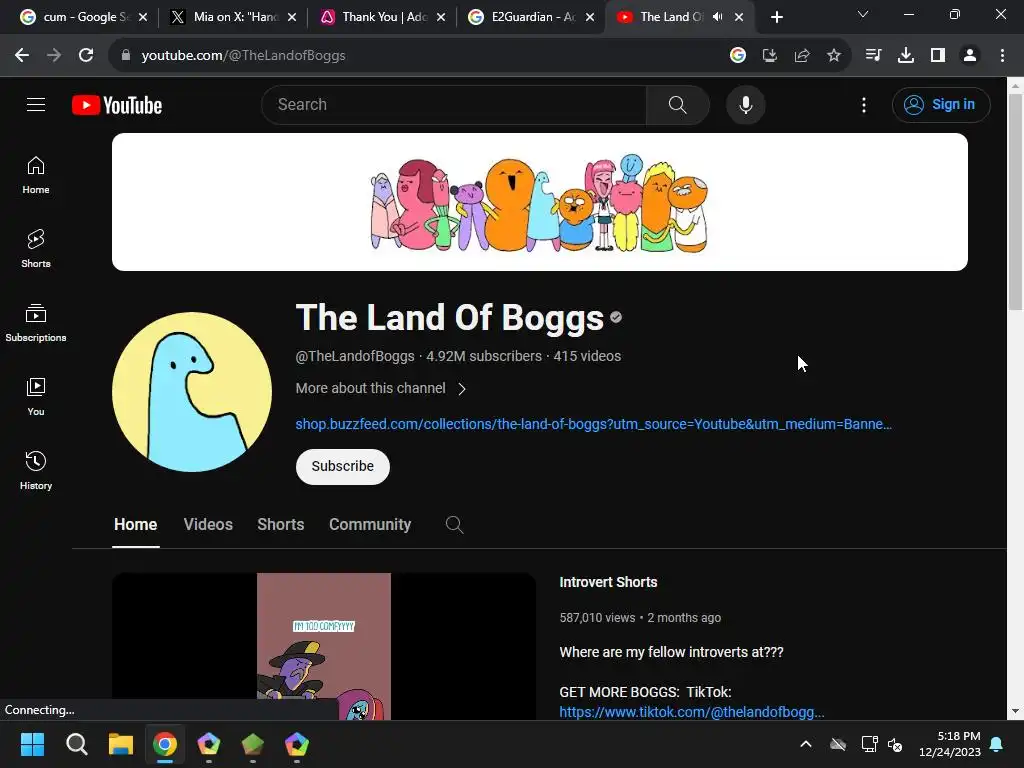This screenshot has width=1024, height=768.
Task: Switch to the channel Shorts tab
Action: (280, 524)
